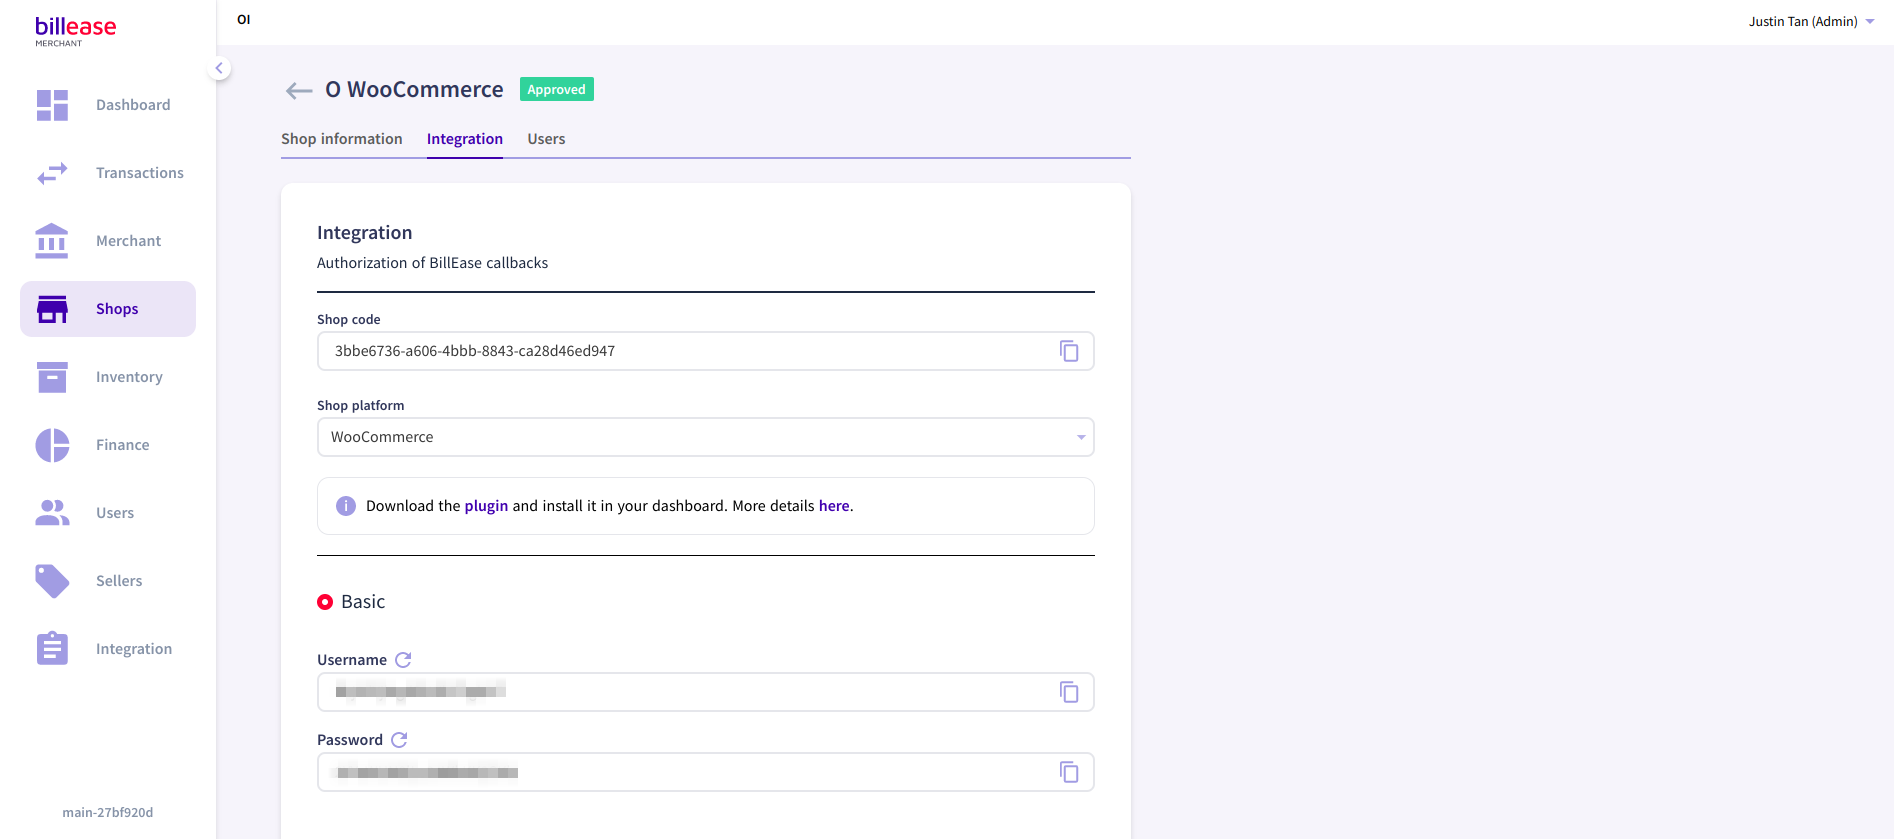Click the Integration clipboard icon
Image resolution: width=1894 pixels, height=839 pixels.
[x=52, y=649]
